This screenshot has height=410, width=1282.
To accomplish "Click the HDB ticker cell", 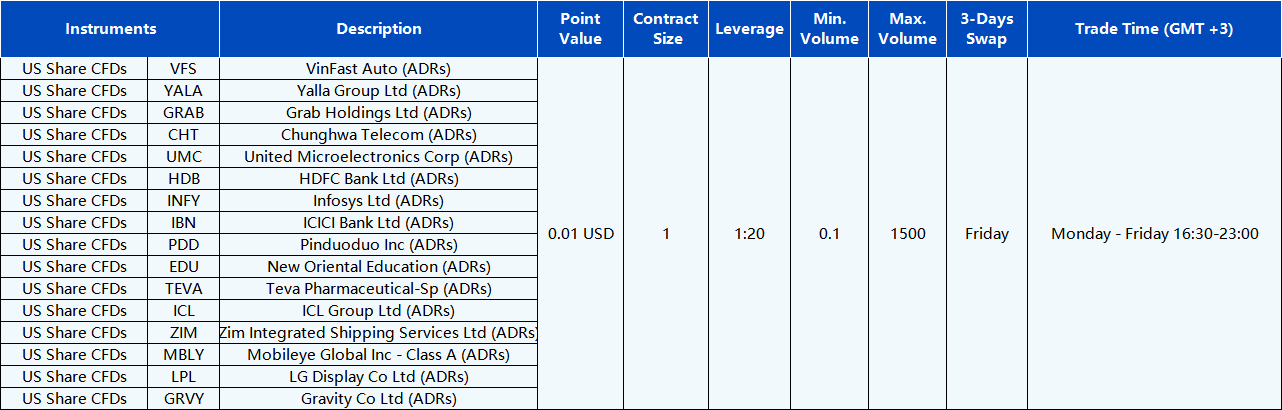I will pyautogui.click(x=184, y=179).
